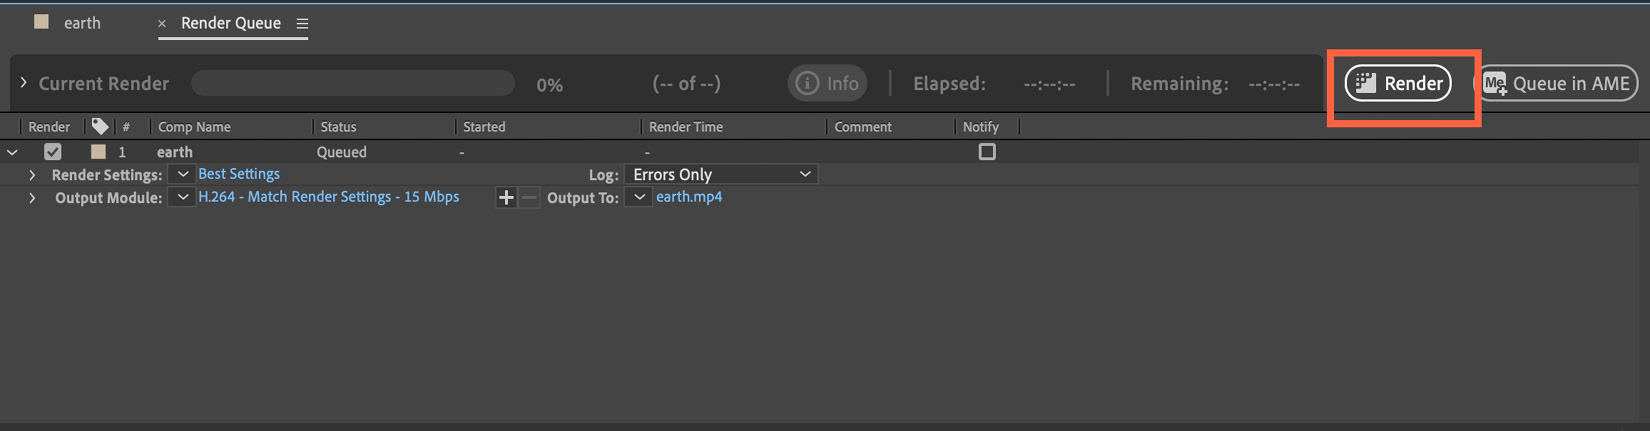Screen dimensions: 1650x431
Task: Expand the Output Module details
Action: (32, 198)
